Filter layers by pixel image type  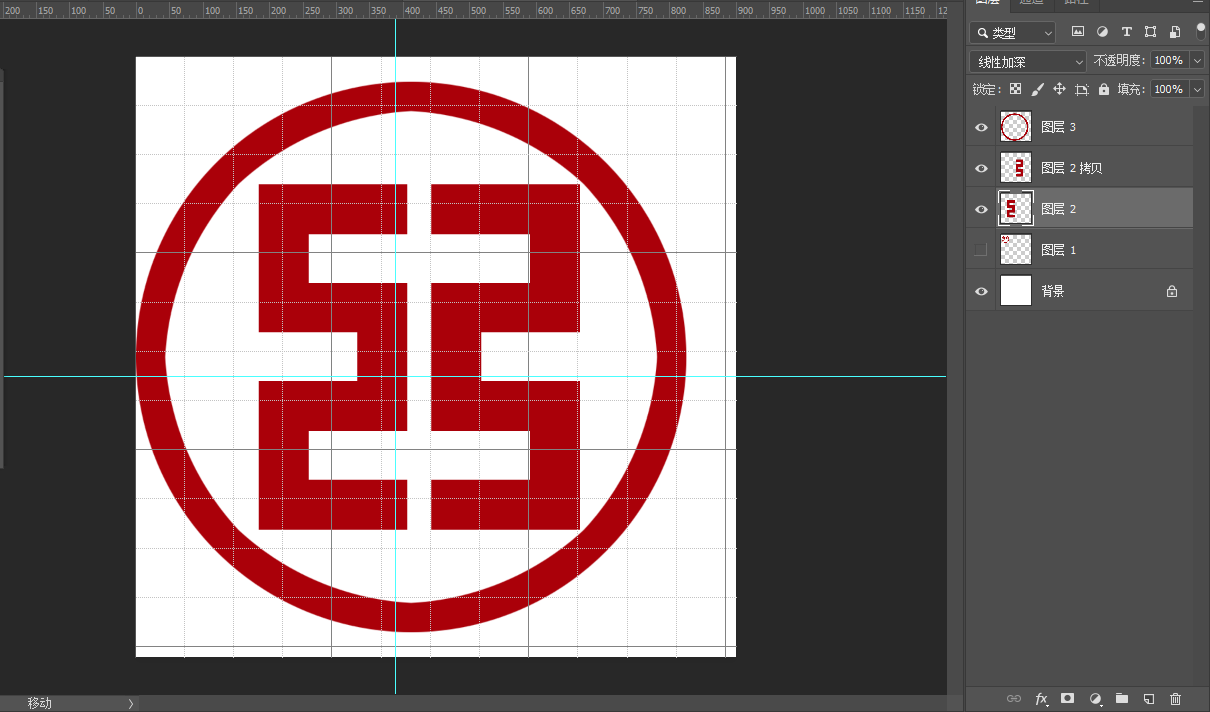tap(1078, 32)
